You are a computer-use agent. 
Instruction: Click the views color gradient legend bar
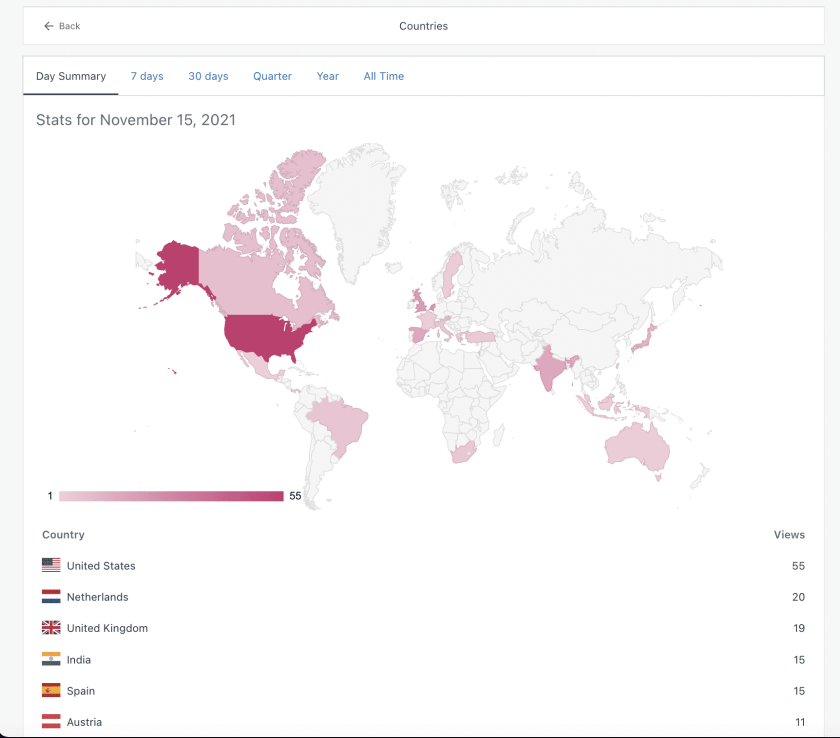[x=171, y=496]
